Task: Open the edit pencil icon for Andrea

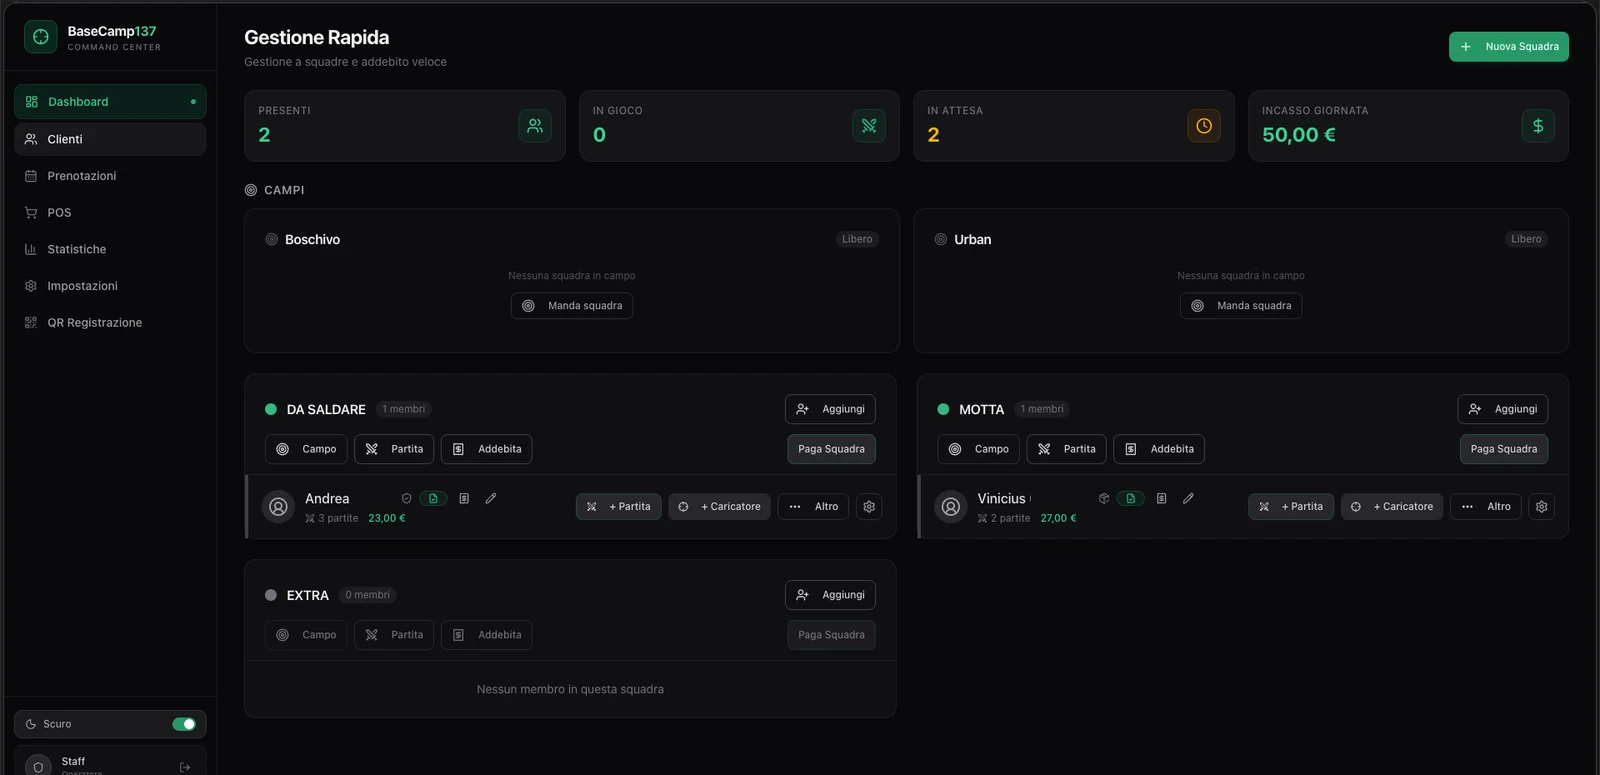Action: point(491,498)
